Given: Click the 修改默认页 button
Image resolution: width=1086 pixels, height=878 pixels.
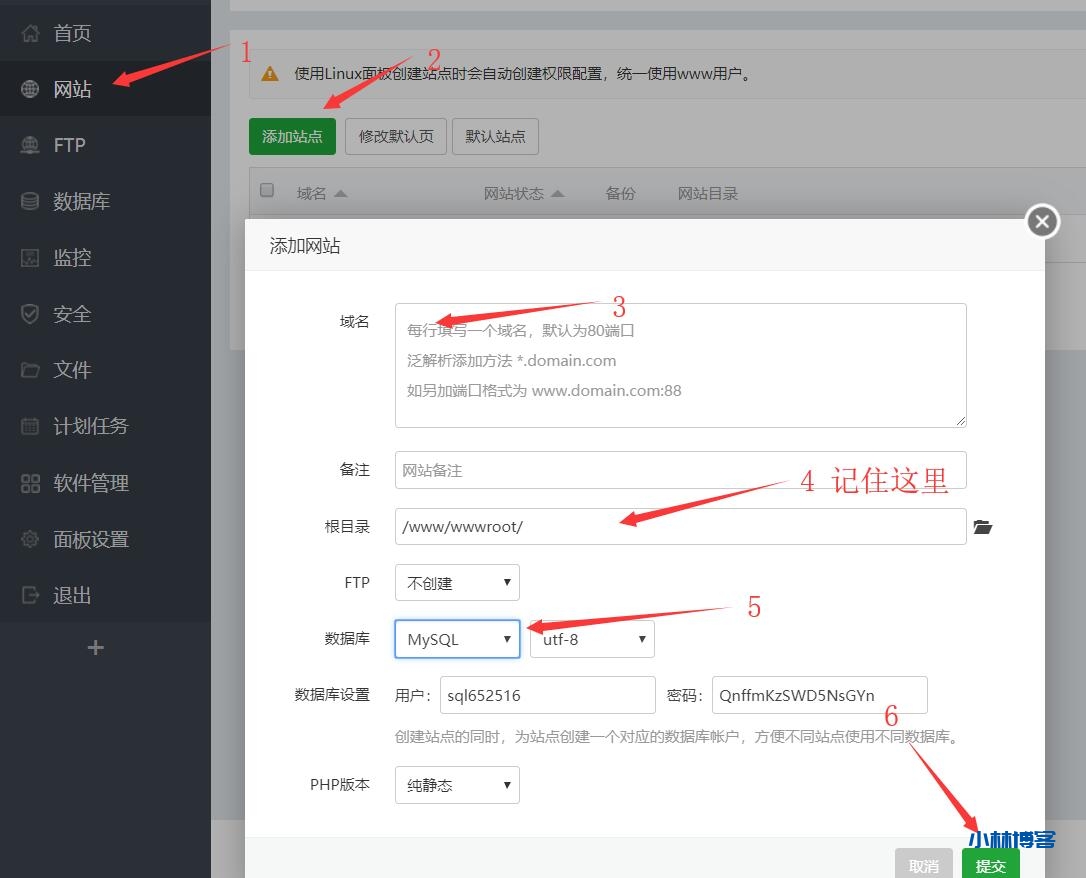Looking at the screenshot, I should pyautogui.click(x=395, y=136).
